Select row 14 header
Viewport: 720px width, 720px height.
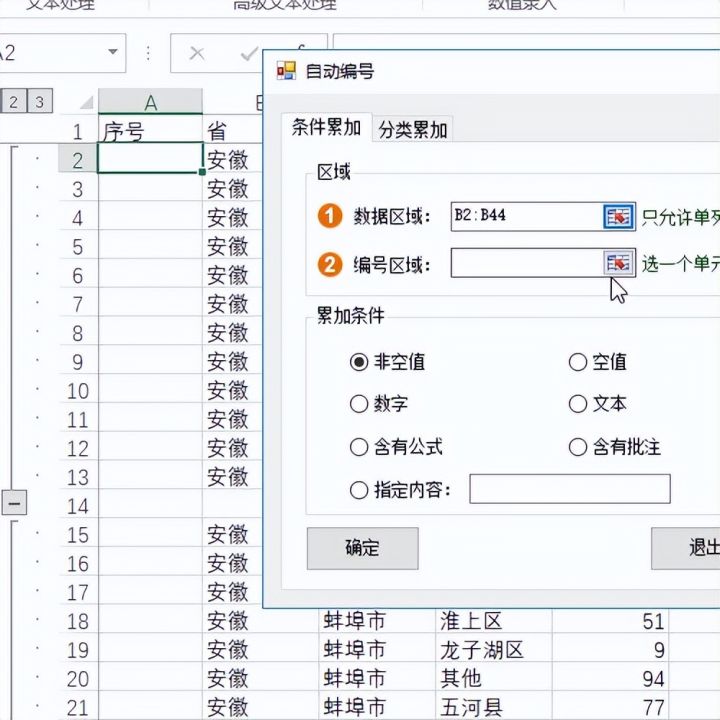[x=78, y=506]
